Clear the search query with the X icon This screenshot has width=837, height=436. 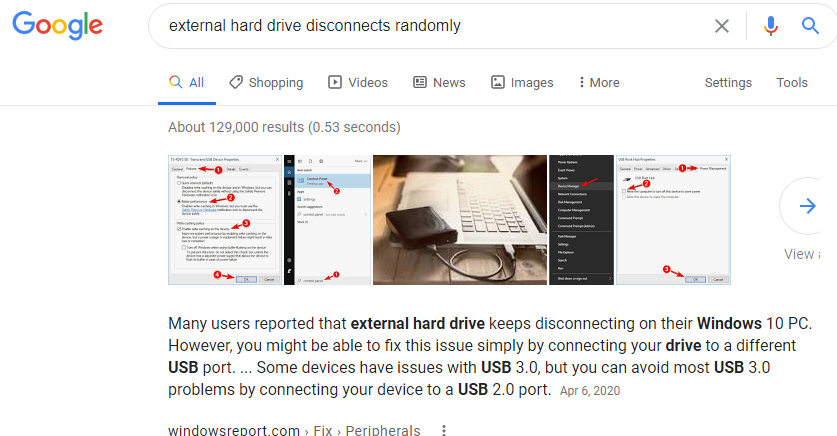pyautogui.click(x=722, y=26)
